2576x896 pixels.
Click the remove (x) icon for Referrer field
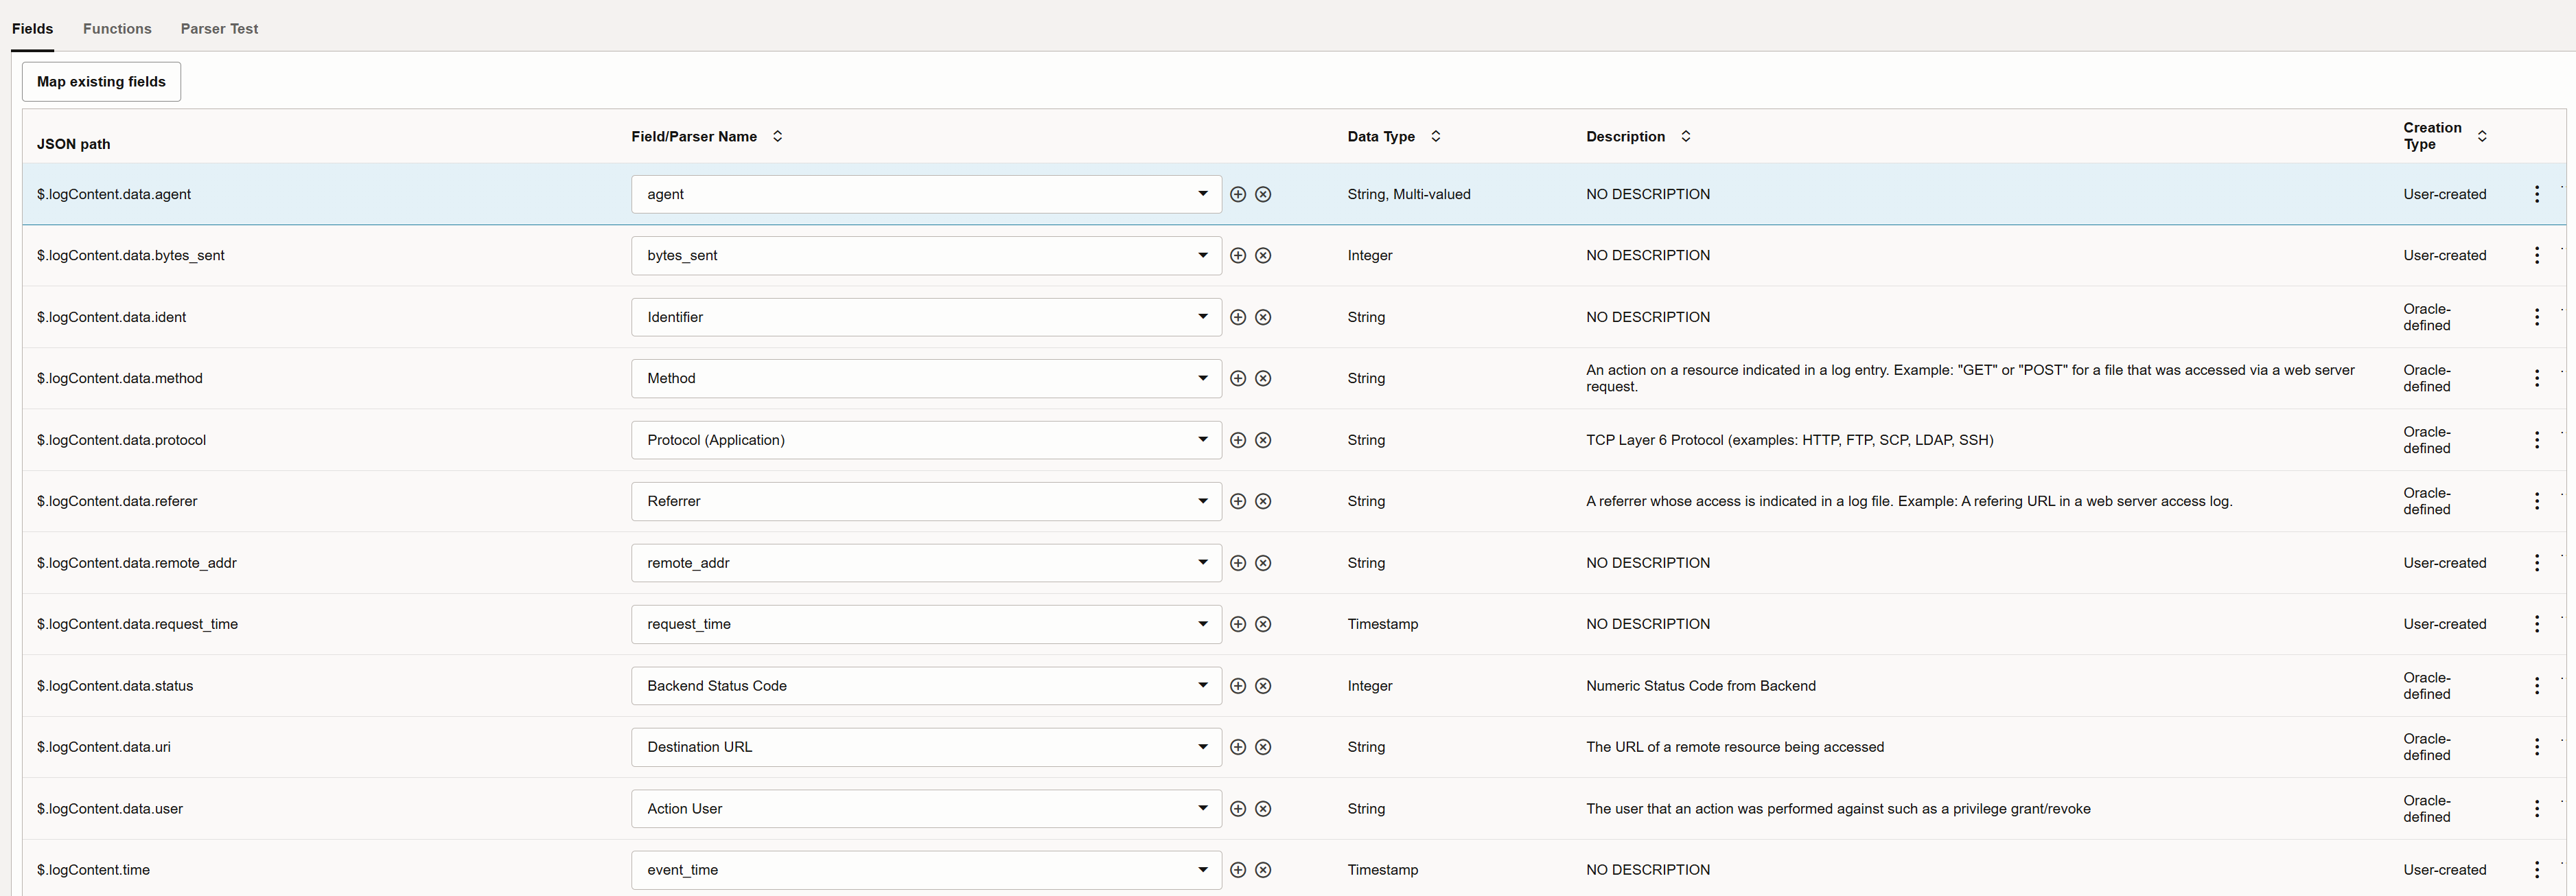coord(1263,501)
